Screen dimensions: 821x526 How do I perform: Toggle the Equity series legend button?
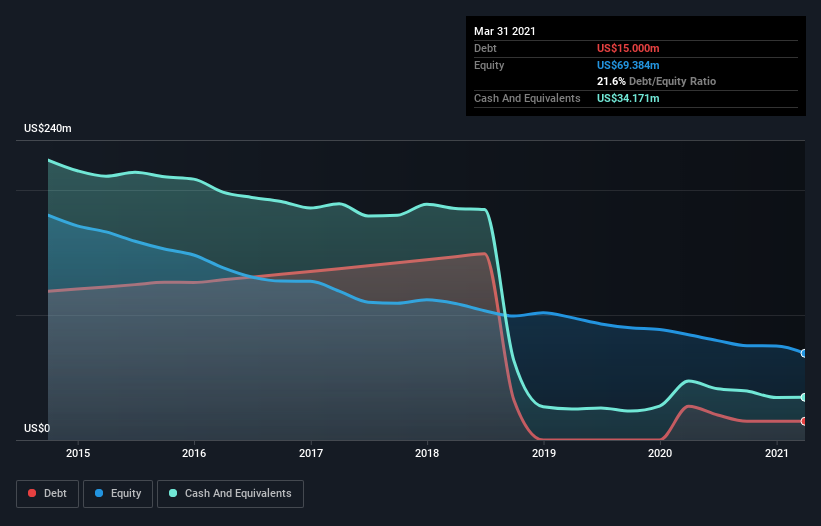click(118, 494)
